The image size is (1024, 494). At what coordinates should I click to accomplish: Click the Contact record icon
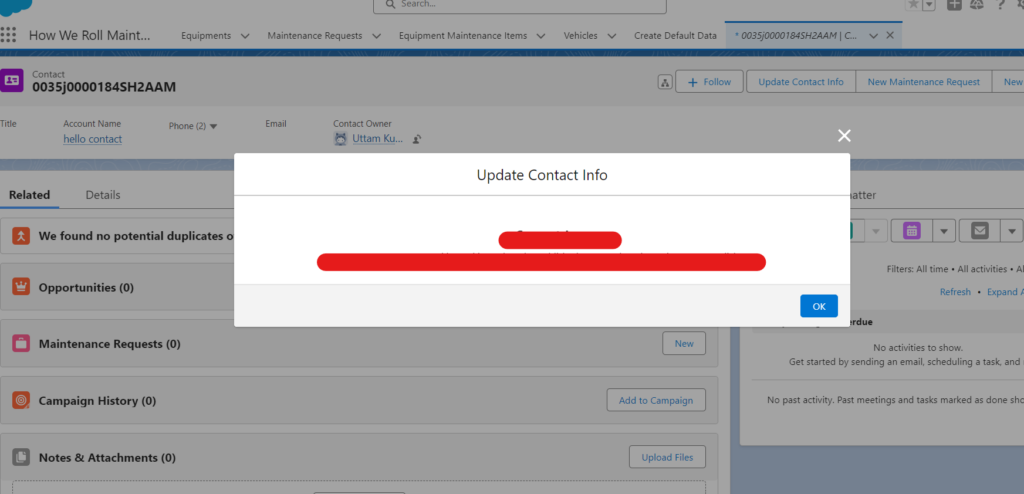tap(12, 80)
